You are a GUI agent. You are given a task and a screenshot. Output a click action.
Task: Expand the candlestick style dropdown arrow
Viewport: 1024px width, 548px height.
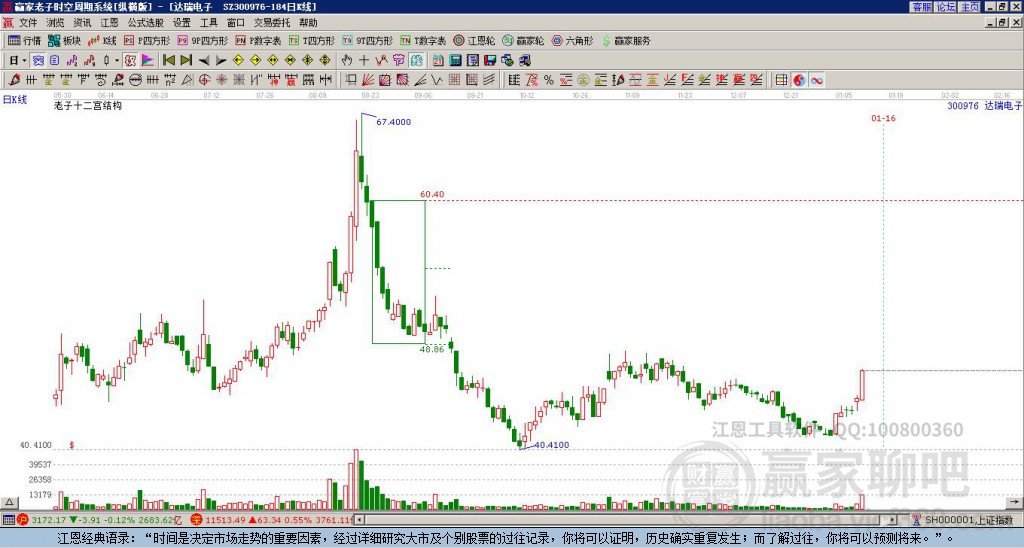117,60
